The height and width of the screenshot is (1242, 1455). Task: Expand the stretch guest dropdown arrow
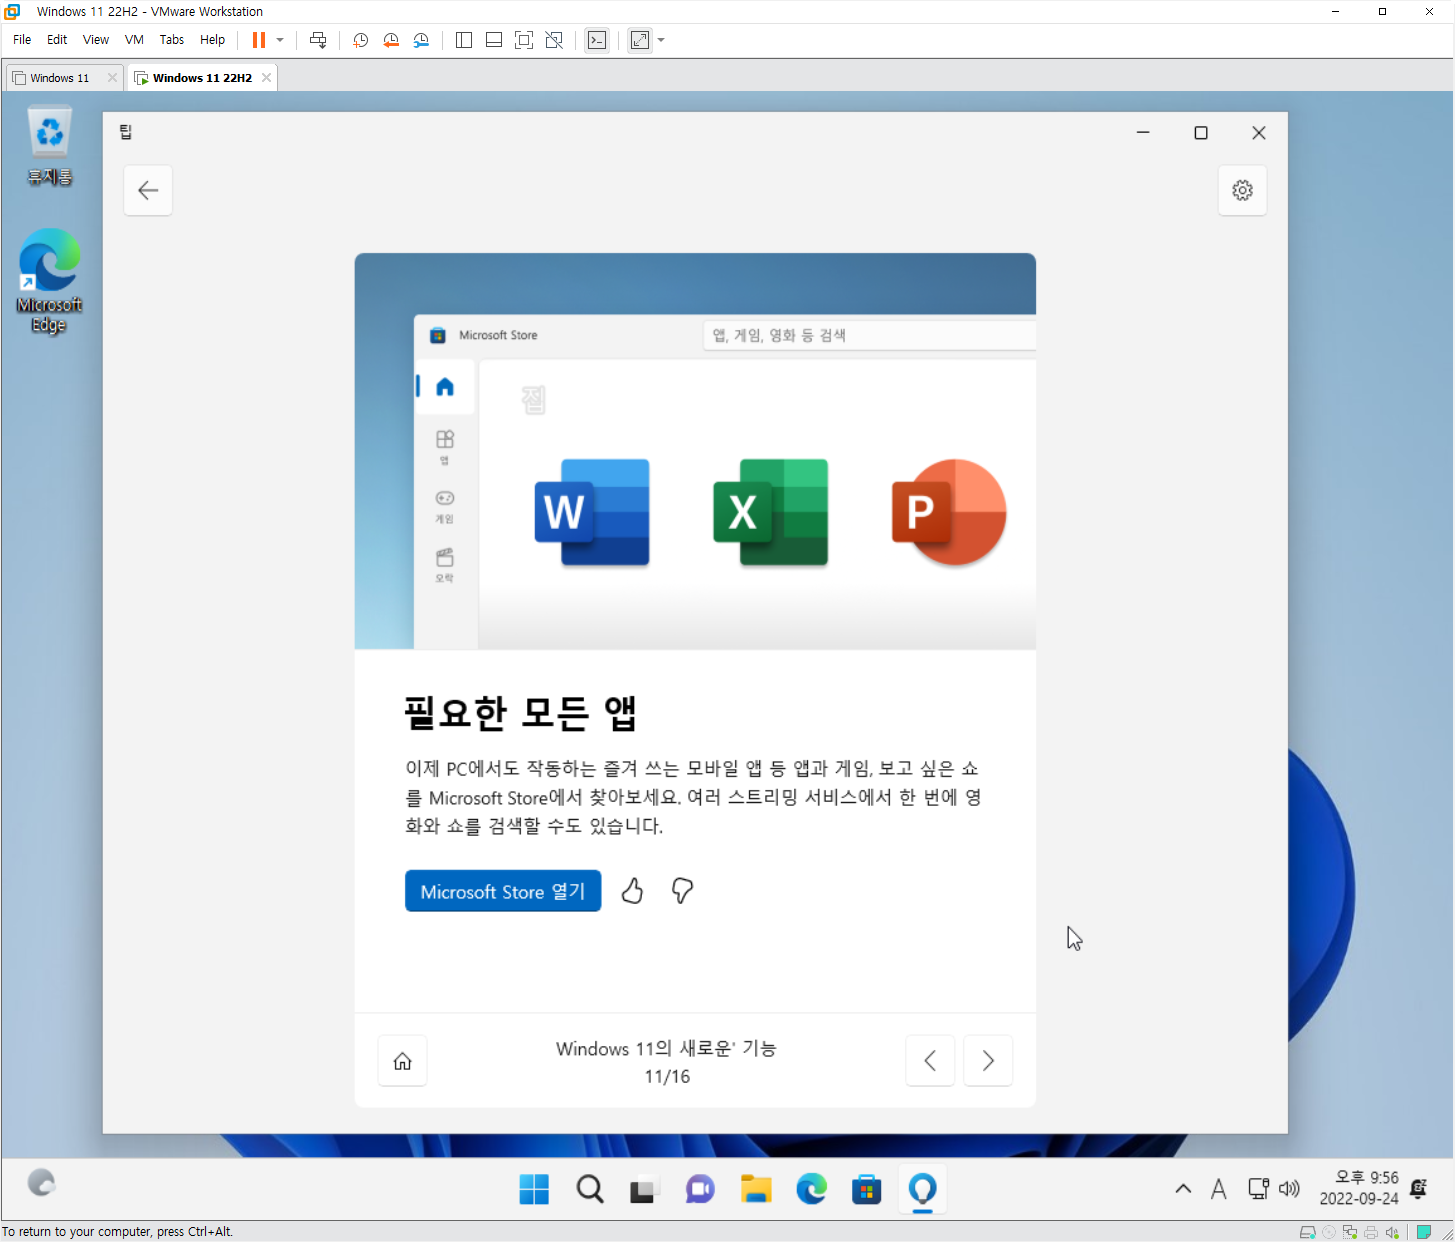coord(661,40)
